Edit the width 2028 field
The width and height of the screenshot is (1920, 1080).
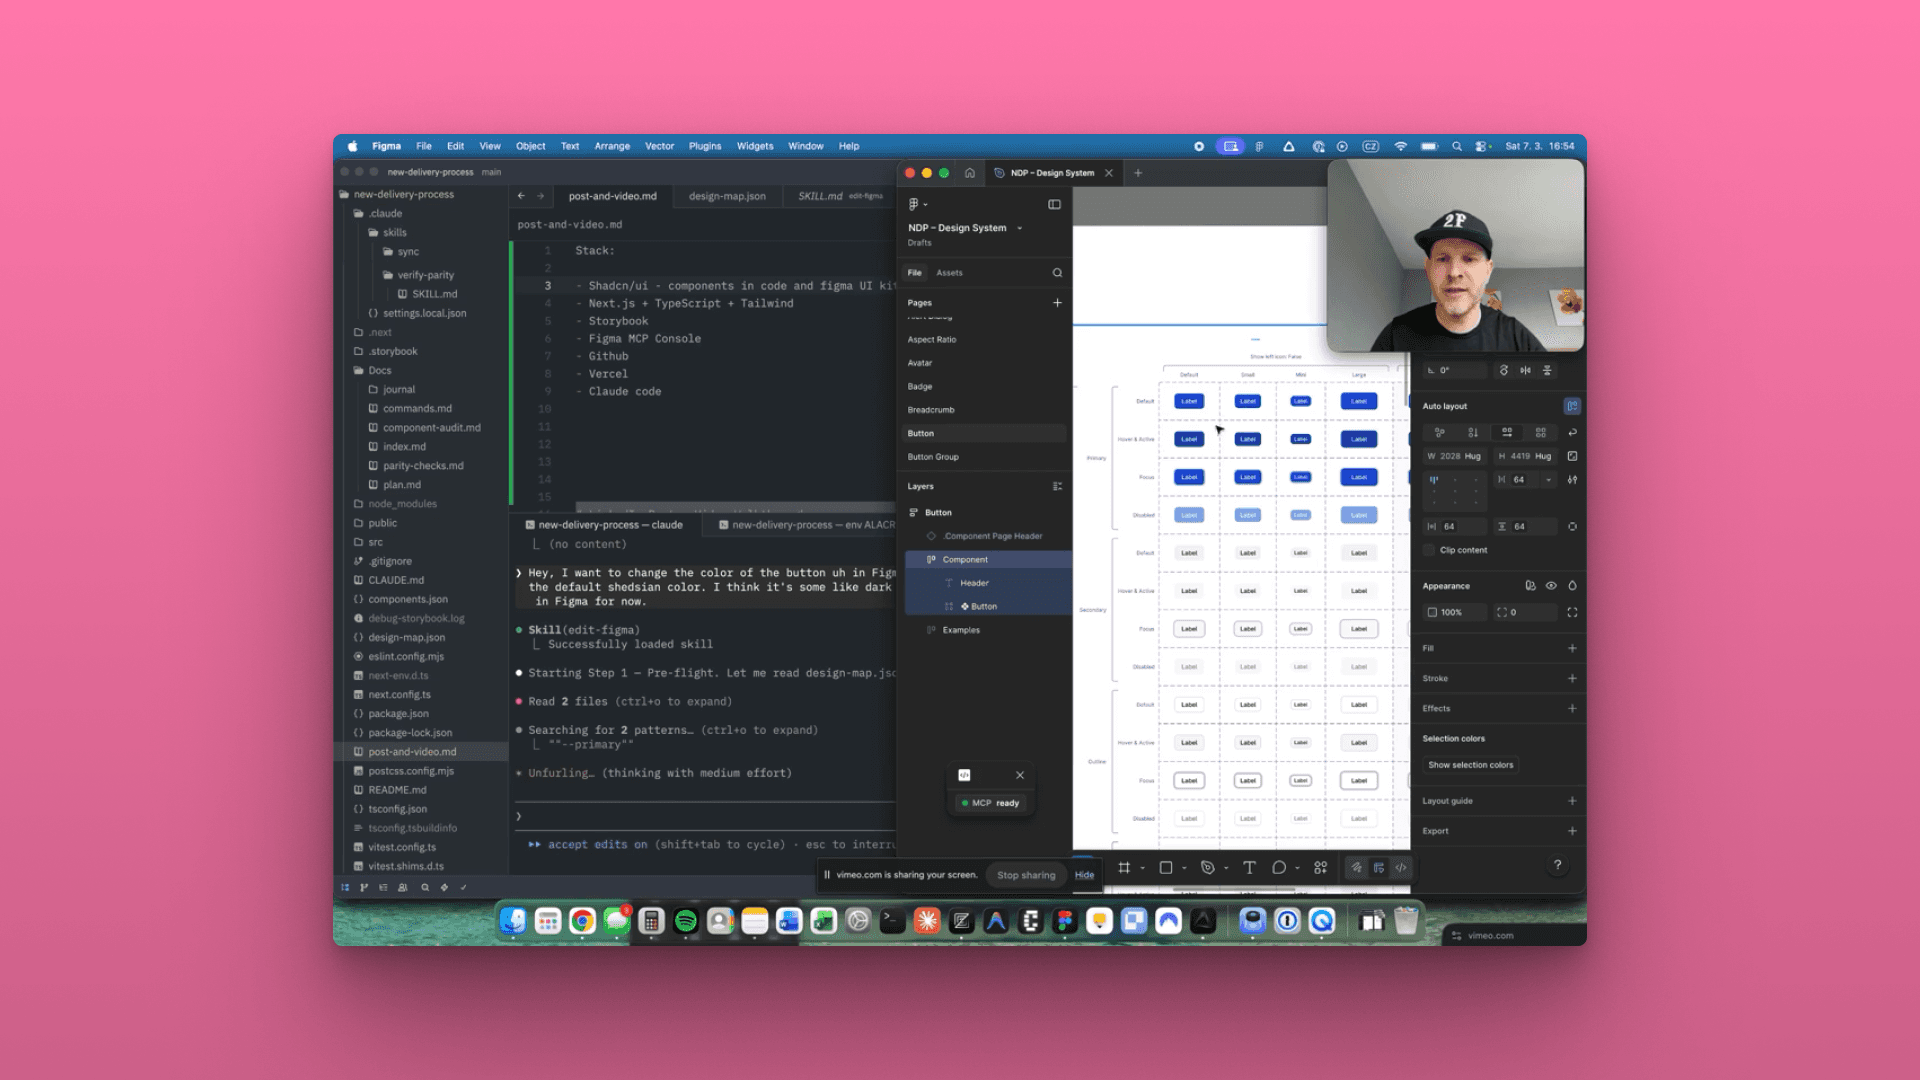point(1455,456)
